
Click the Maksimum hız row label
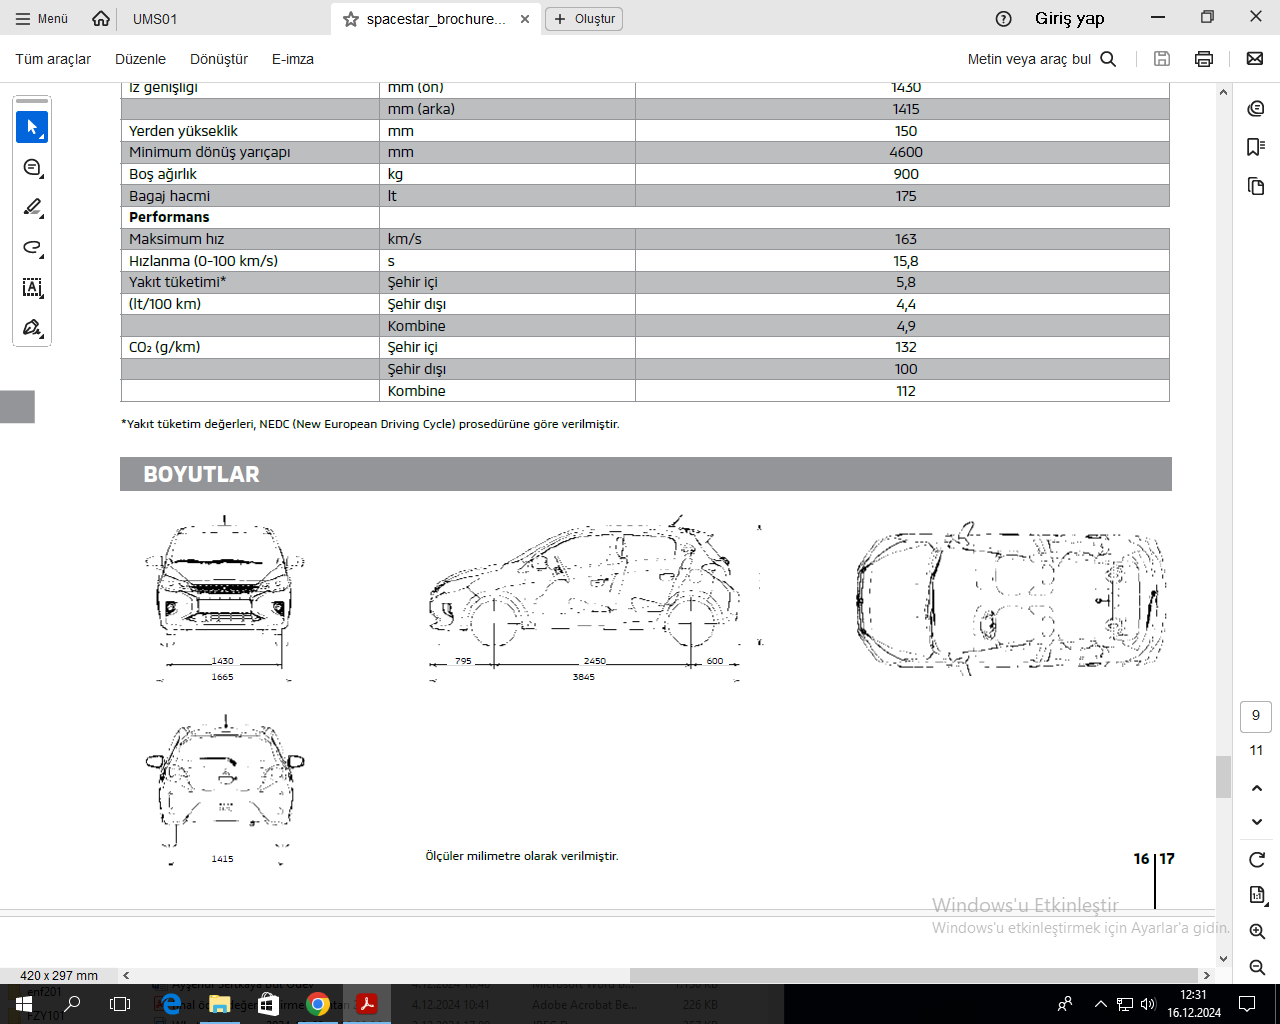[176, 239]
